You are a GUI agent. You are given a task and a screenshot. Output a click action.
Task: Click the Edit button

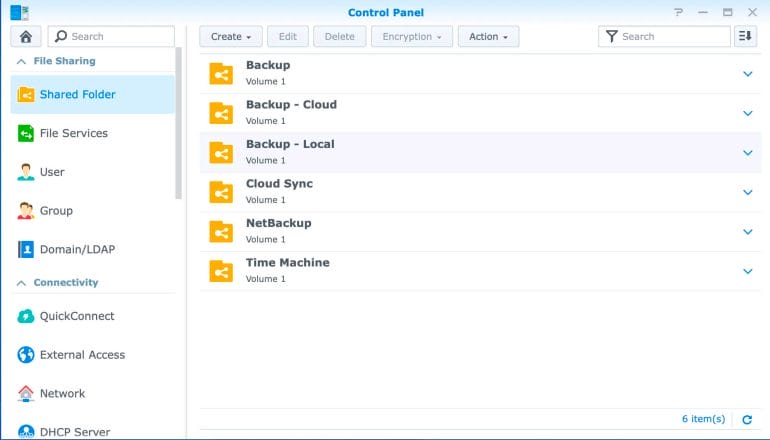coord(288,36)
